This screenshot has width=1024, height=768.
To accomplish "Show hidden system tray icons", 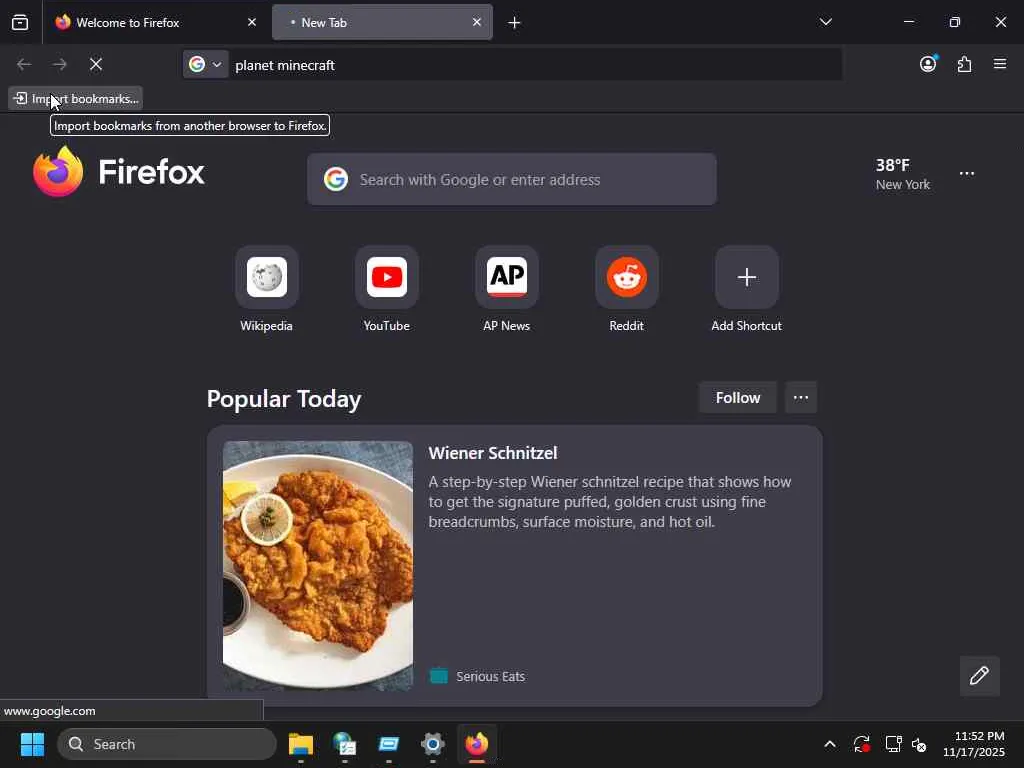I will point(830,744).
